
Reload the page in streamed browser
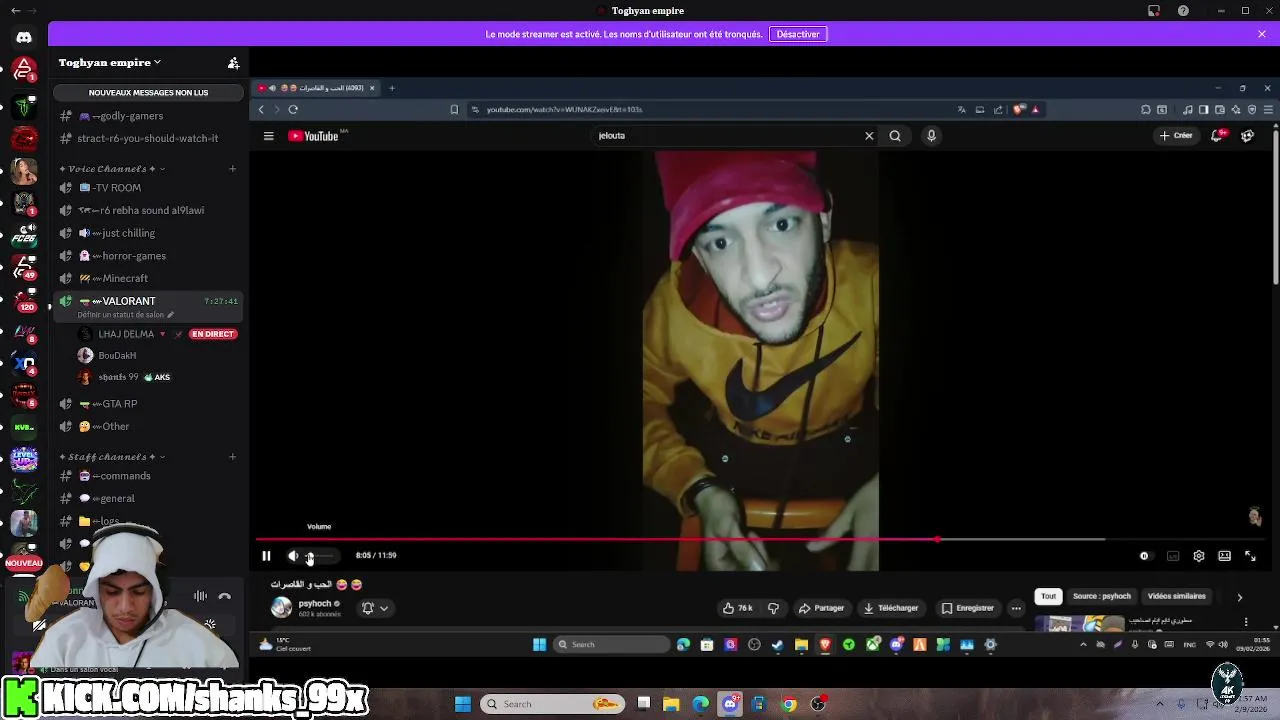pyautogui.click(x=293, y=109)
